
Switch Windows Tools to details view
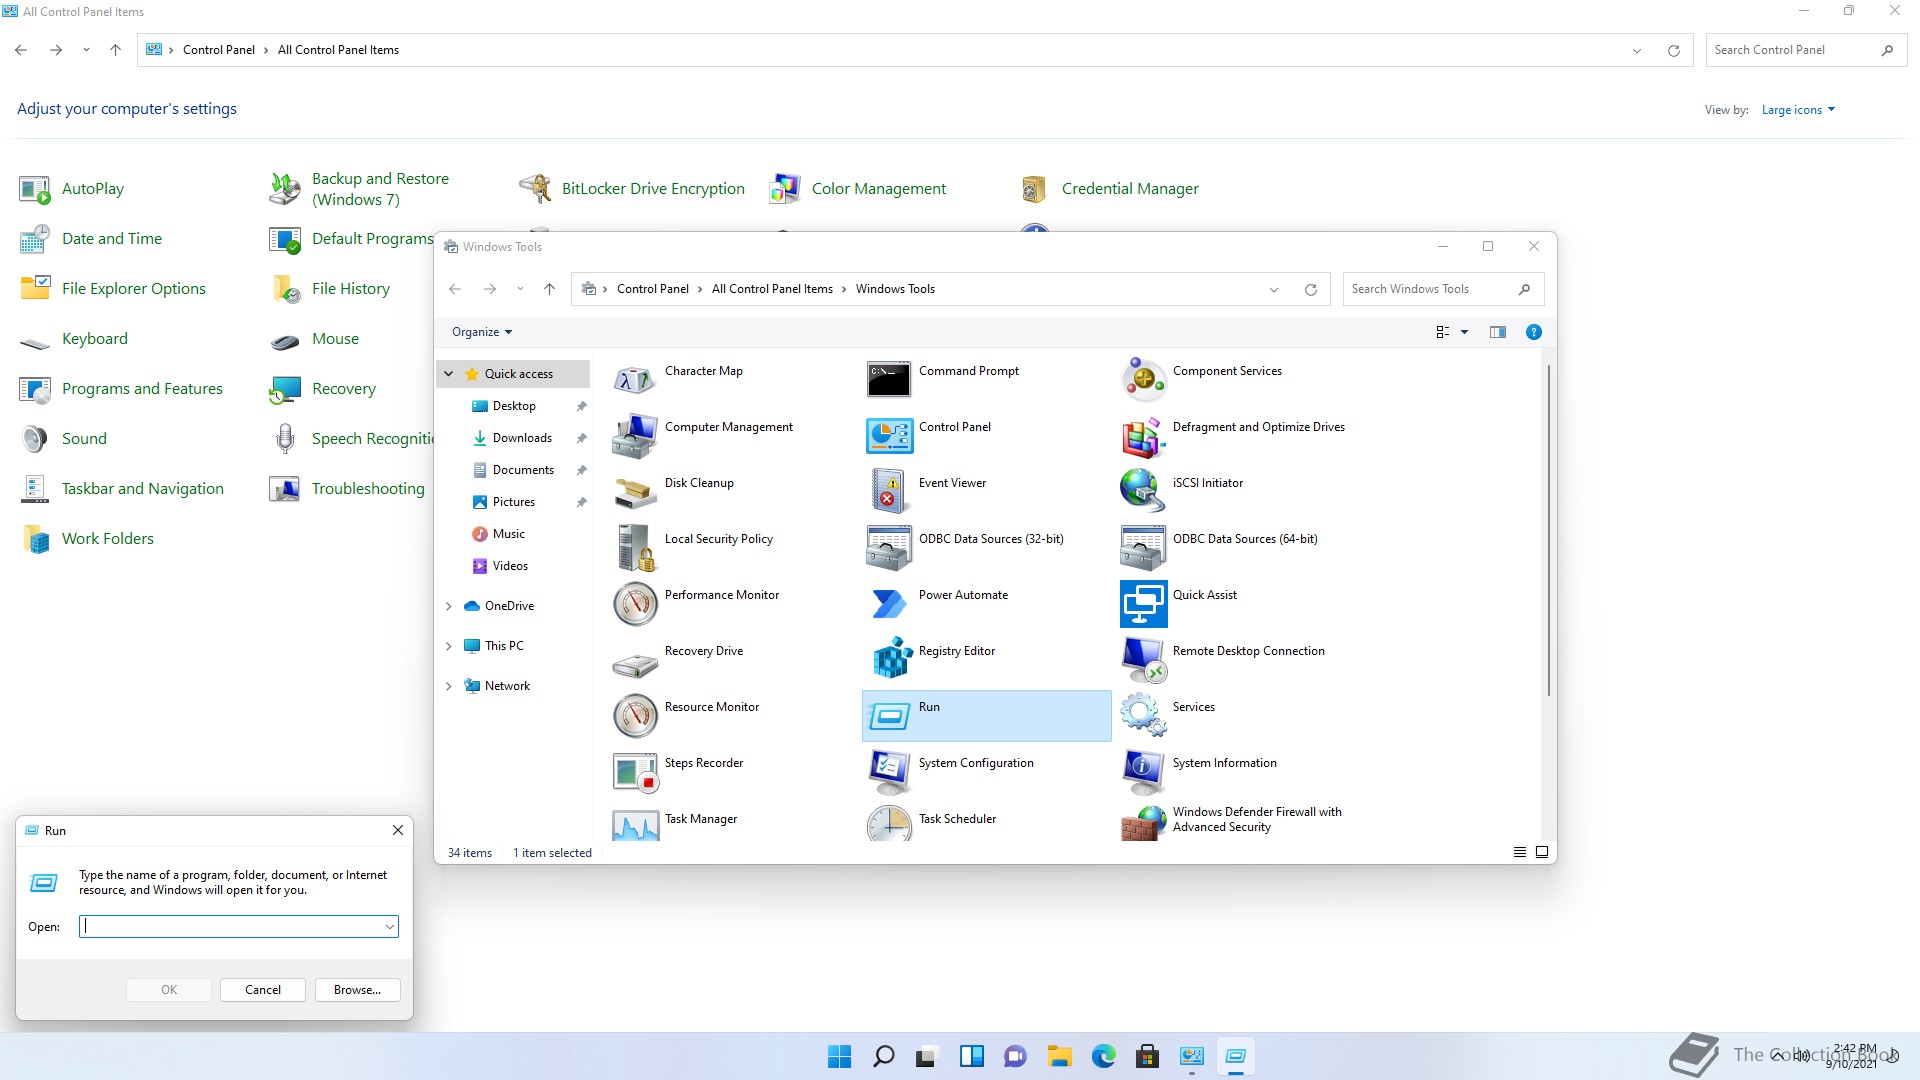coord(1519,852)
